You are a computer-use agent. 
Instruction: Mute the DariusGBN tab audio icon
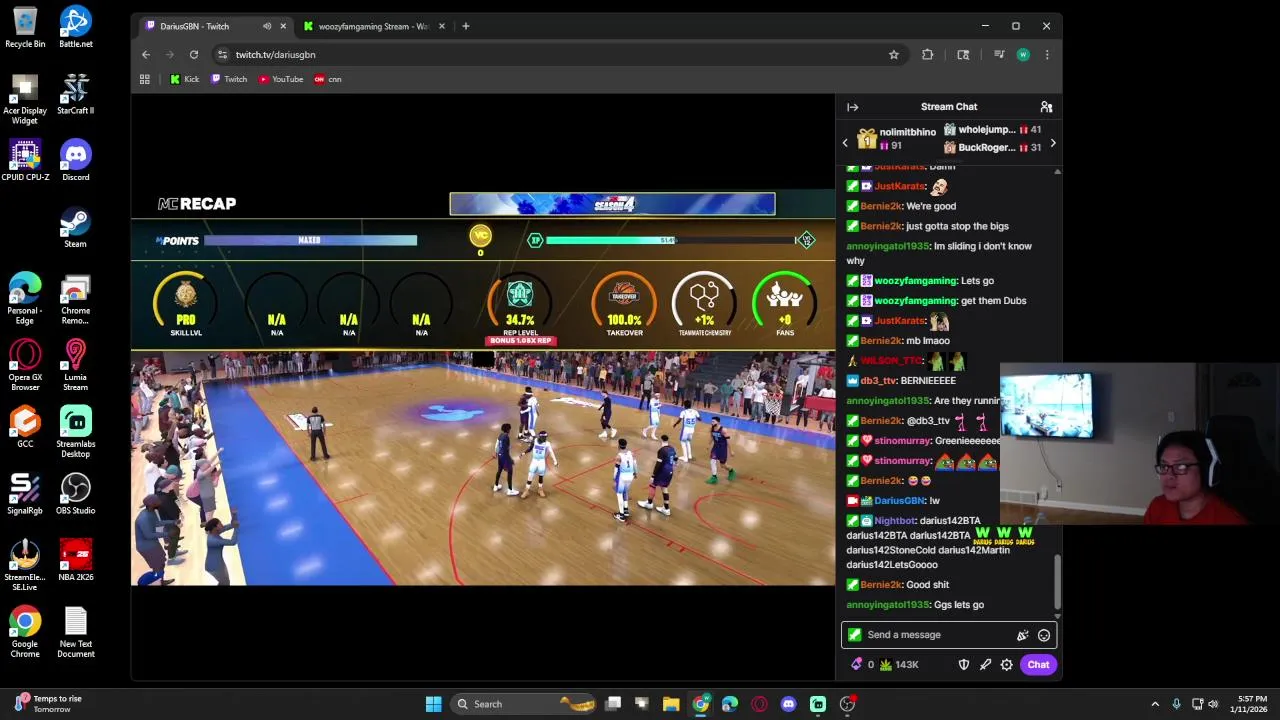coord(267,26)
